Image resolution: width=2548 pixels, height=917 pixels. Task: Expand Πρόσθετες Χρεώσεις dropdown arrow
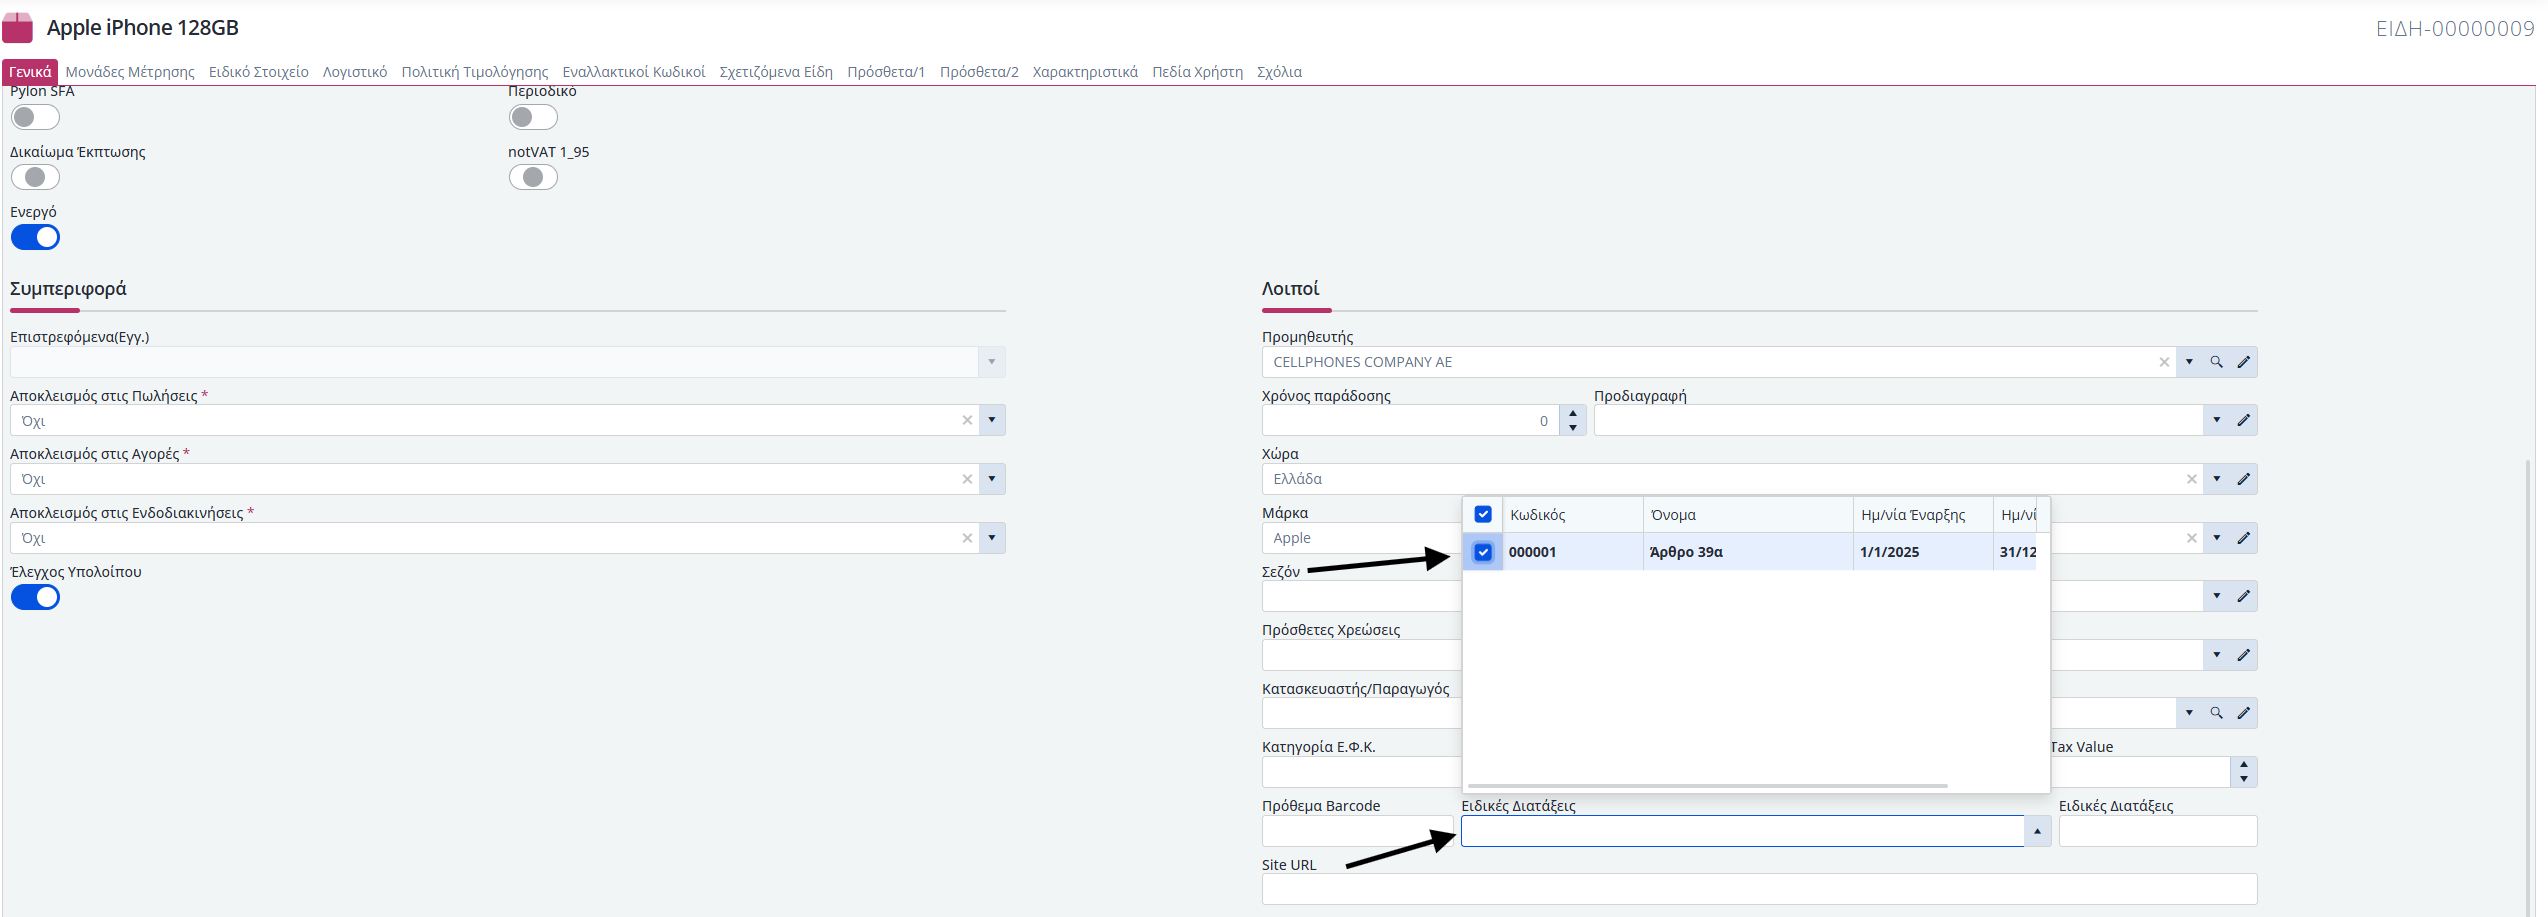coord(2216,655)
